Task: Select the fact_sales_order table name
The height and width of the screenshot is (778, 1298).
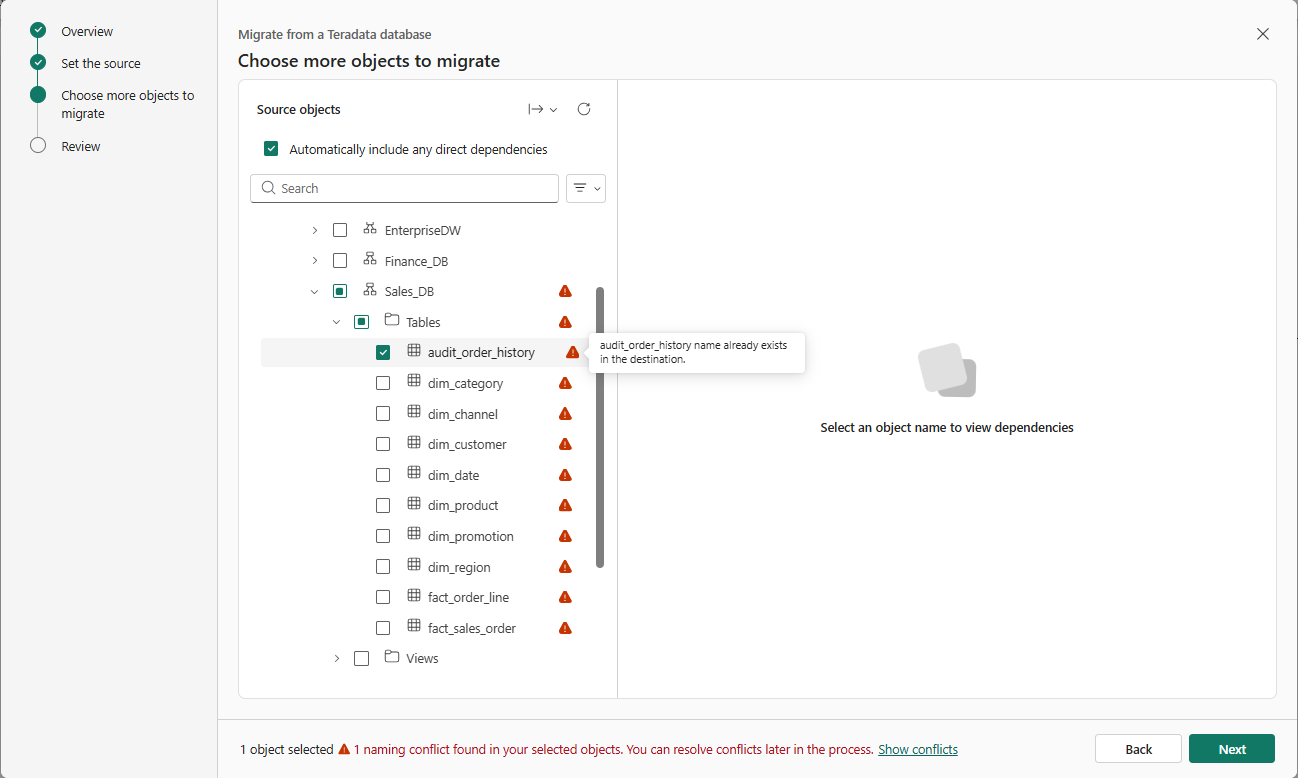Action: 472,628
